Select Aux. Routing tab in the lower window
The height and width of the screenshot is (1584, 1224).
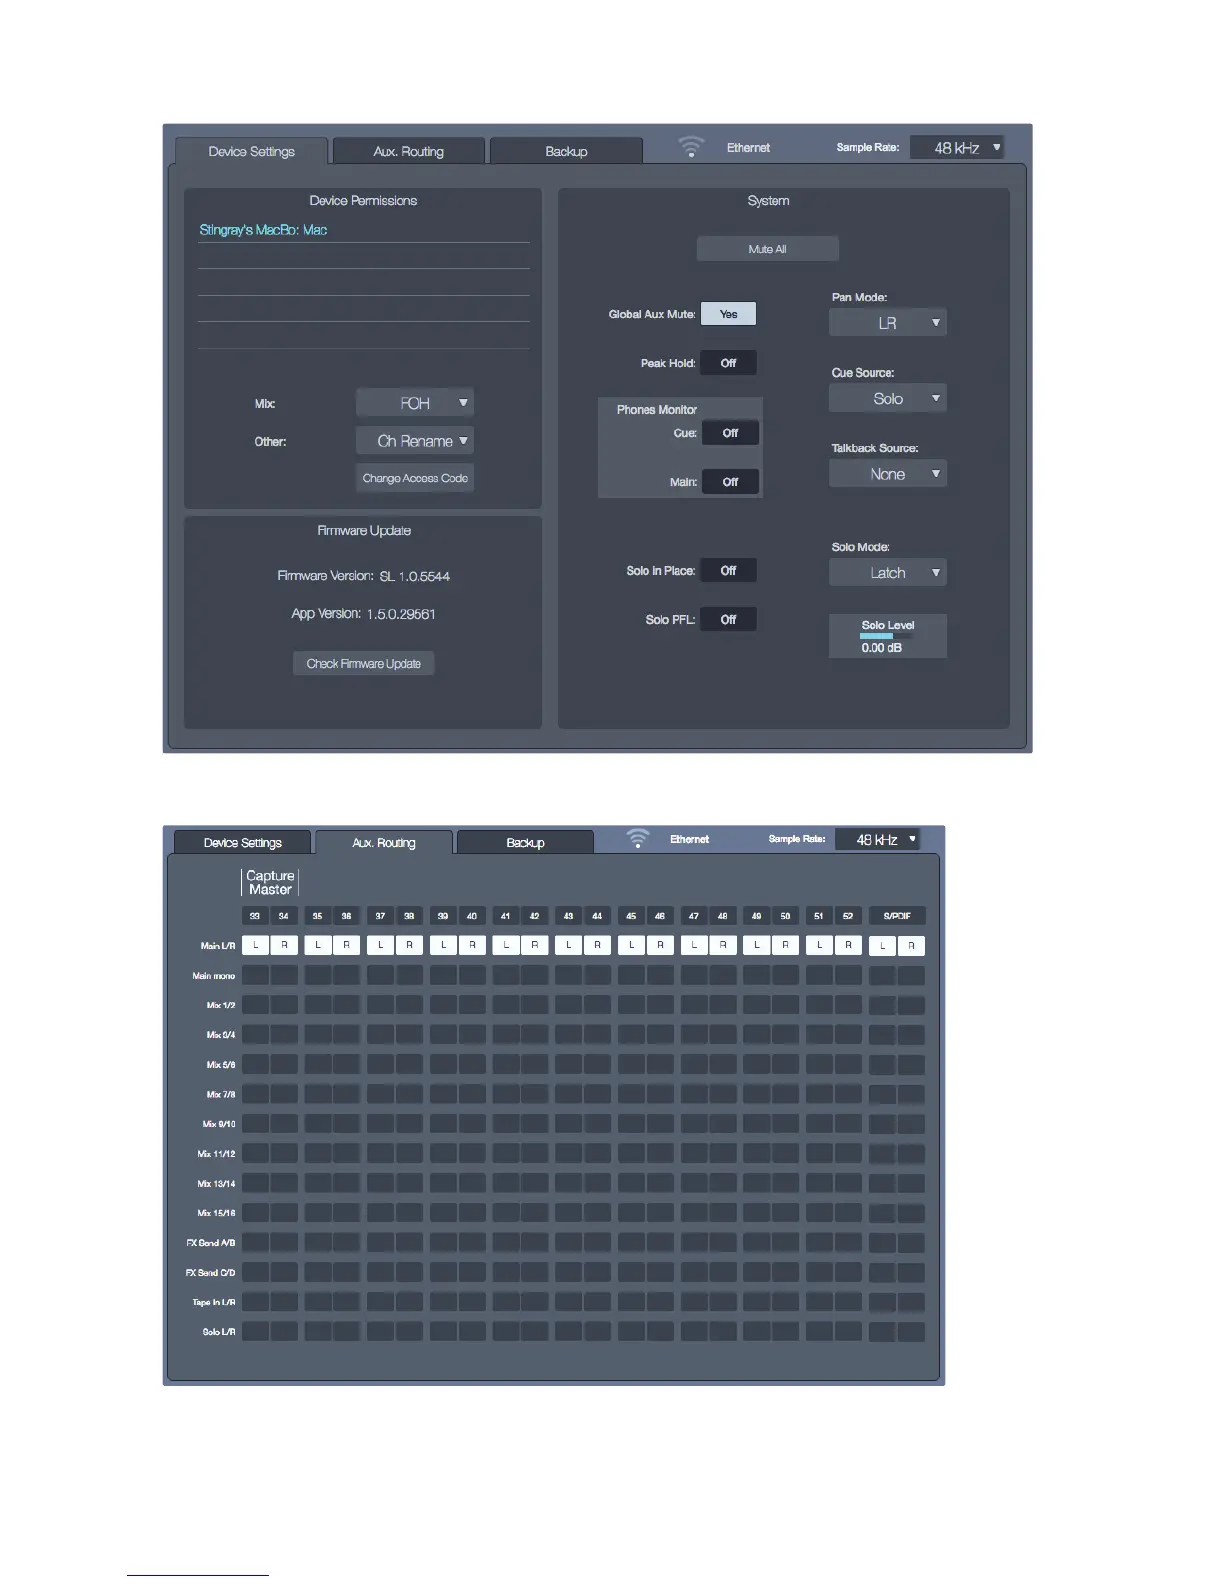pyautogui.click(x=384, y=842)
